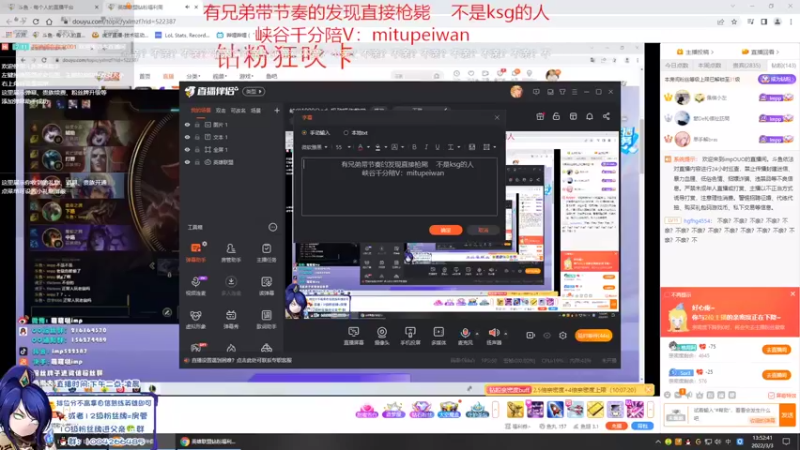The width and height of the screenshot is (800, 450).
Task: Open the 视频连麦 tool
Action: tap(195, 286)
